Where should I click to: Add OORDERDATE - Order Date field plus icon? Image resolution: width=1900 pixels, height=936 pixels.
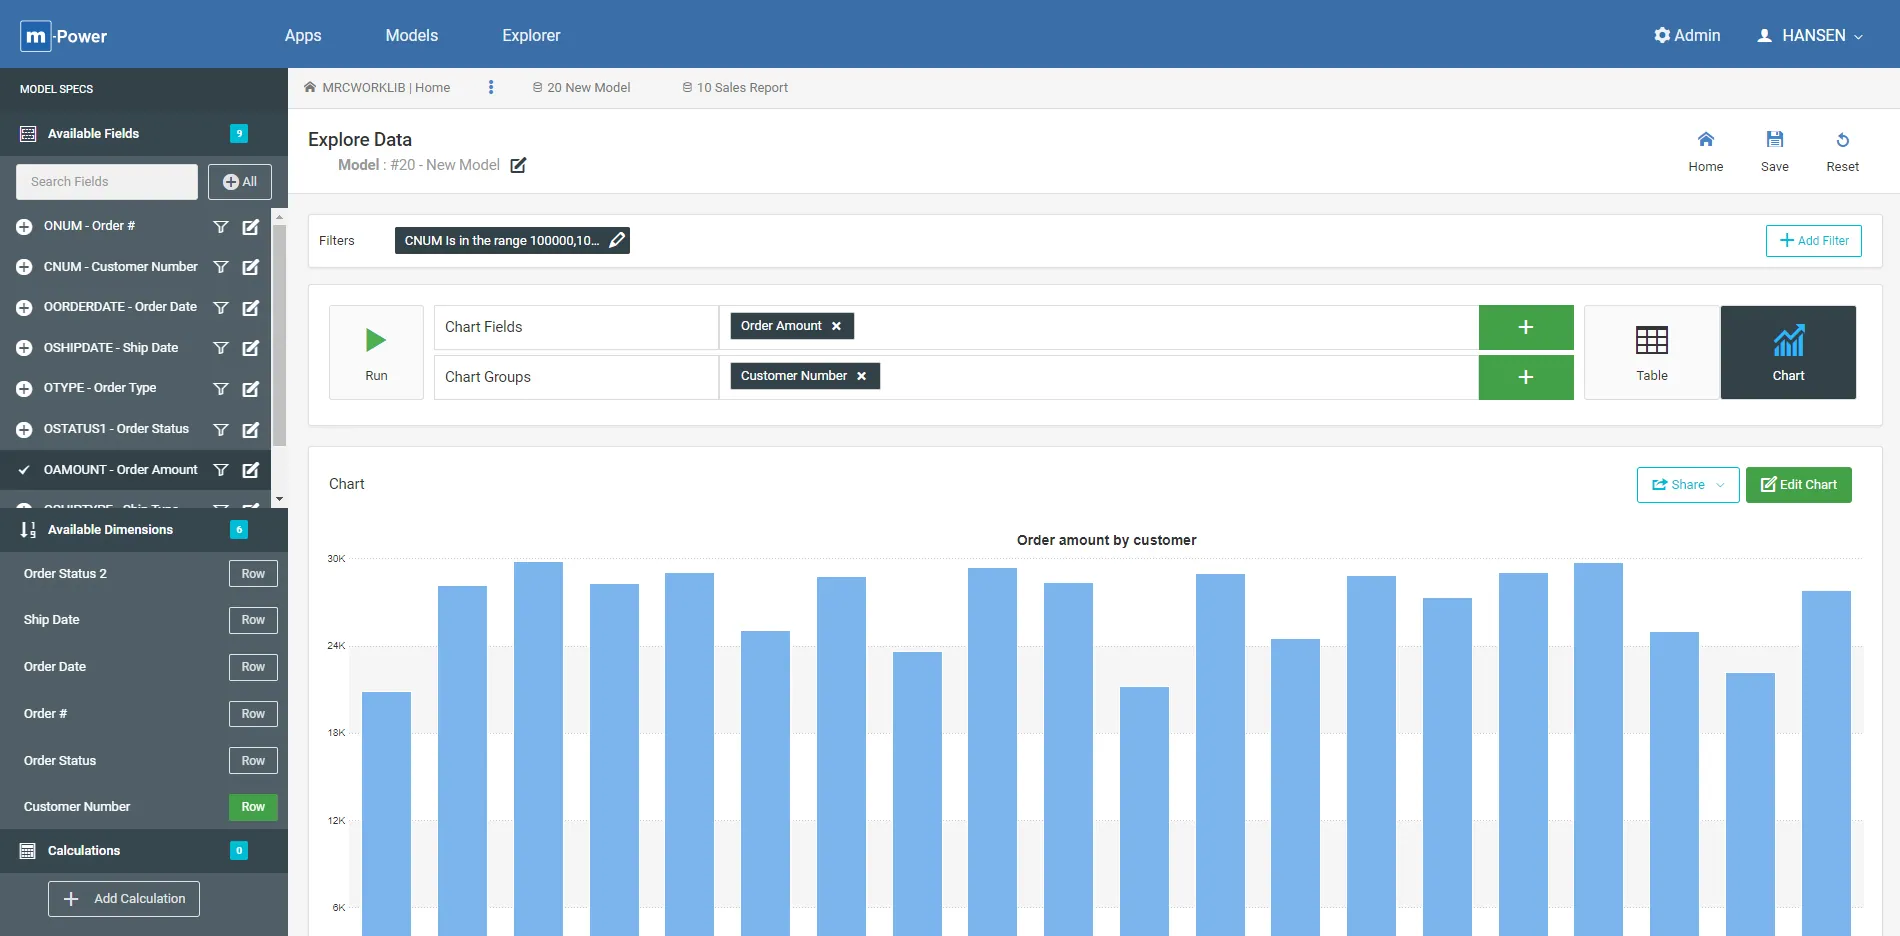[x=24, y=308]
